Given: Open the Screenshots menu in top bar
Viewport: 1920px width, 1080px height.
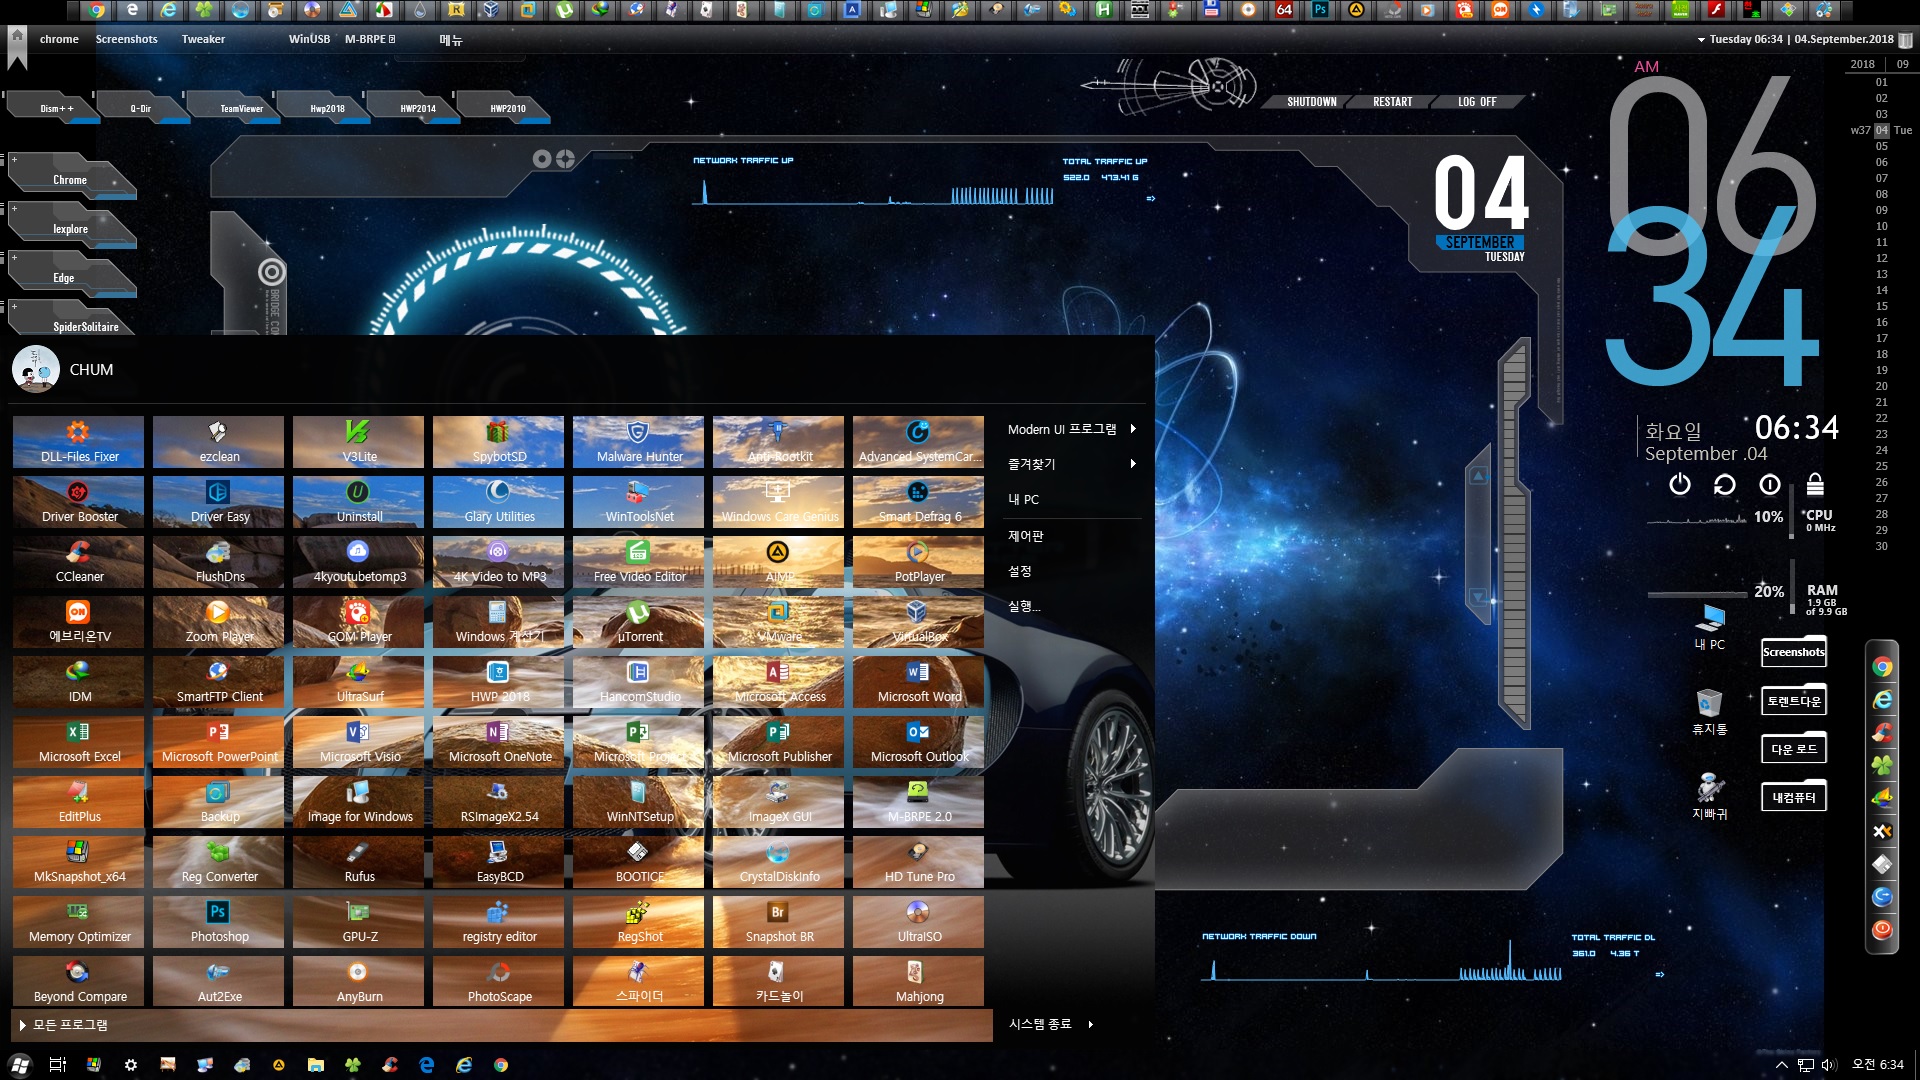Looking at the screenshot, I should point(126,39).
